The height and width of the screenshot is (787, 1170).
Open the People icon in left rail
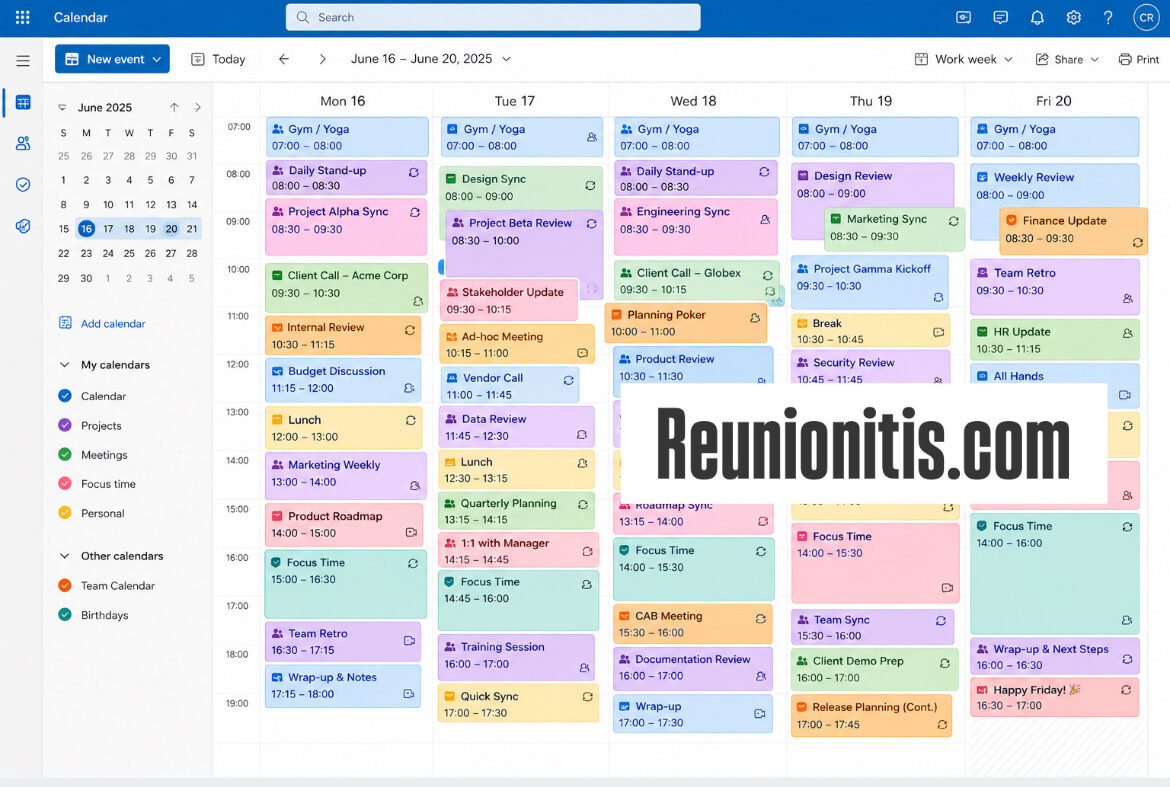click(23, 143)
